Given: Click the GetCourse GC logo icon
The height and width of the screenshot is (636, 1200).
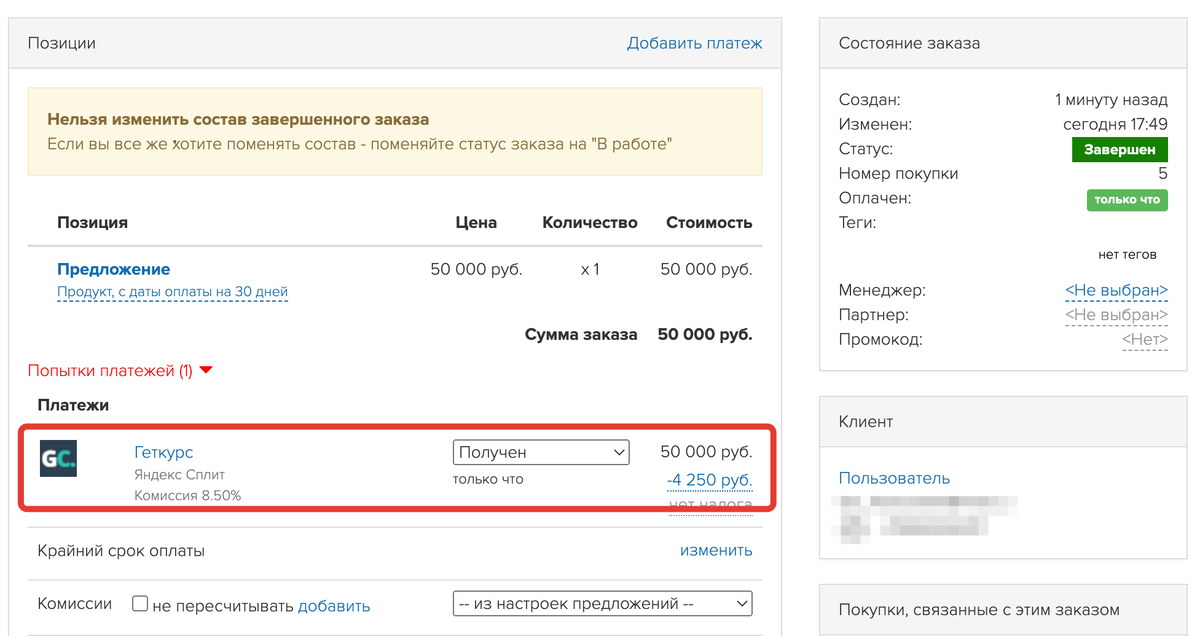Looking at the screenshot, I should tap(58, 458).
